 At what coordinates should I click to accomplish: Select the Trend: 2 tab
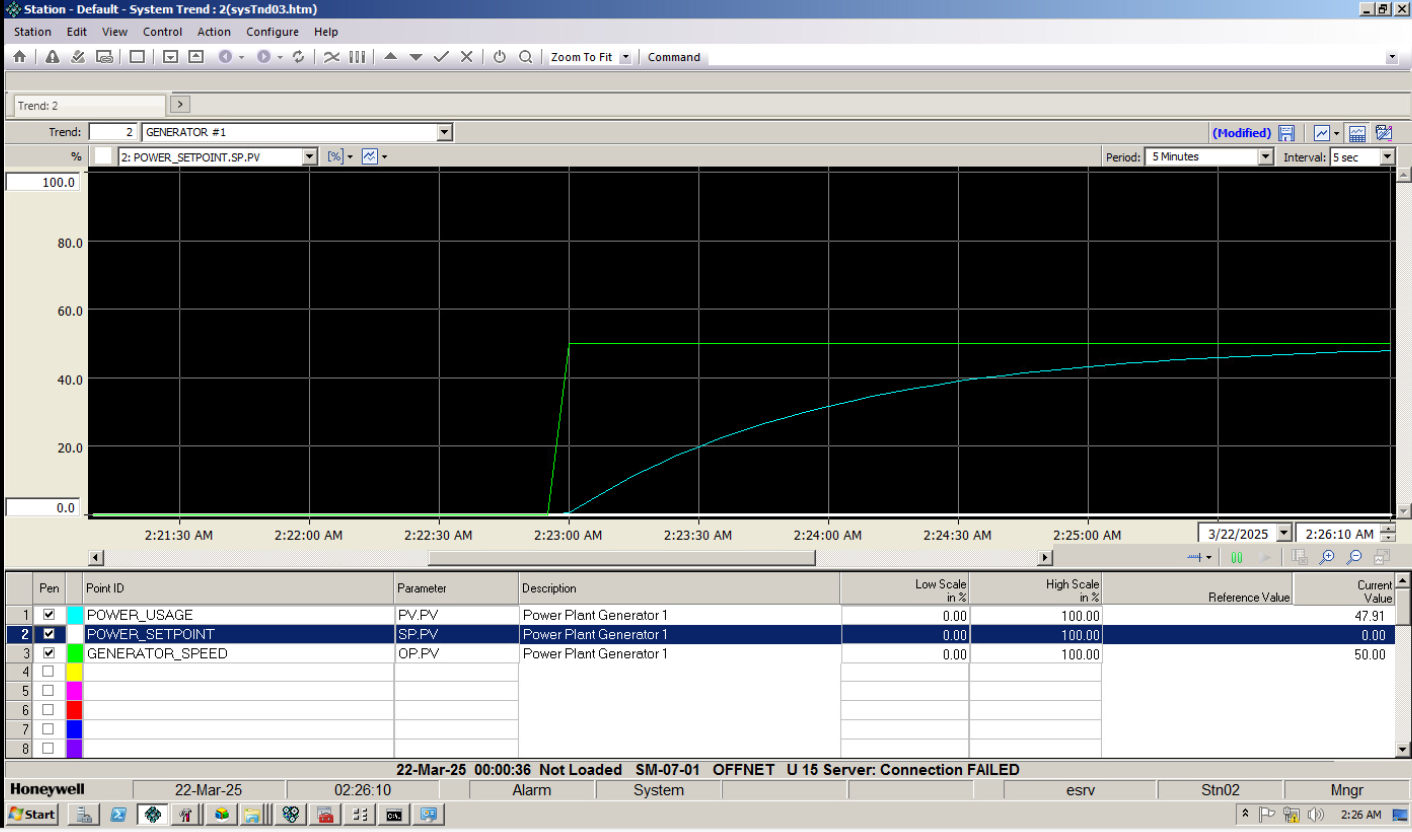coord(89,105)
